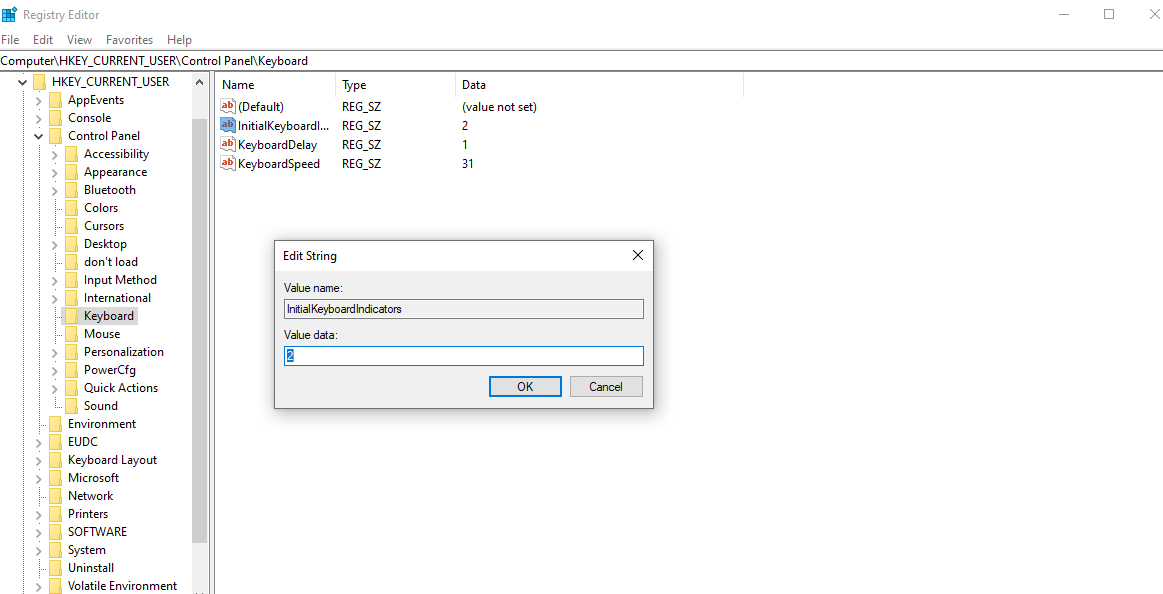Select the Keyboard key in tree
Viewport: 1163px width, 594px height.
click(109, 316)
